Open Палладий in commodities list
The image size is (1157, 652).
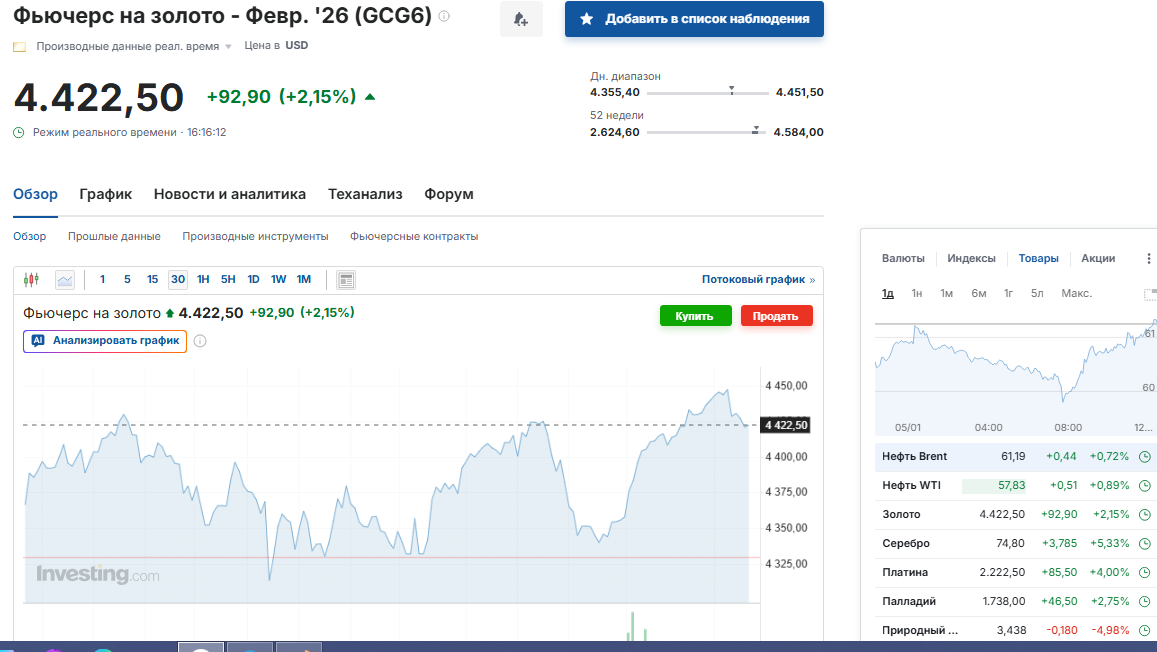point(908,601)
